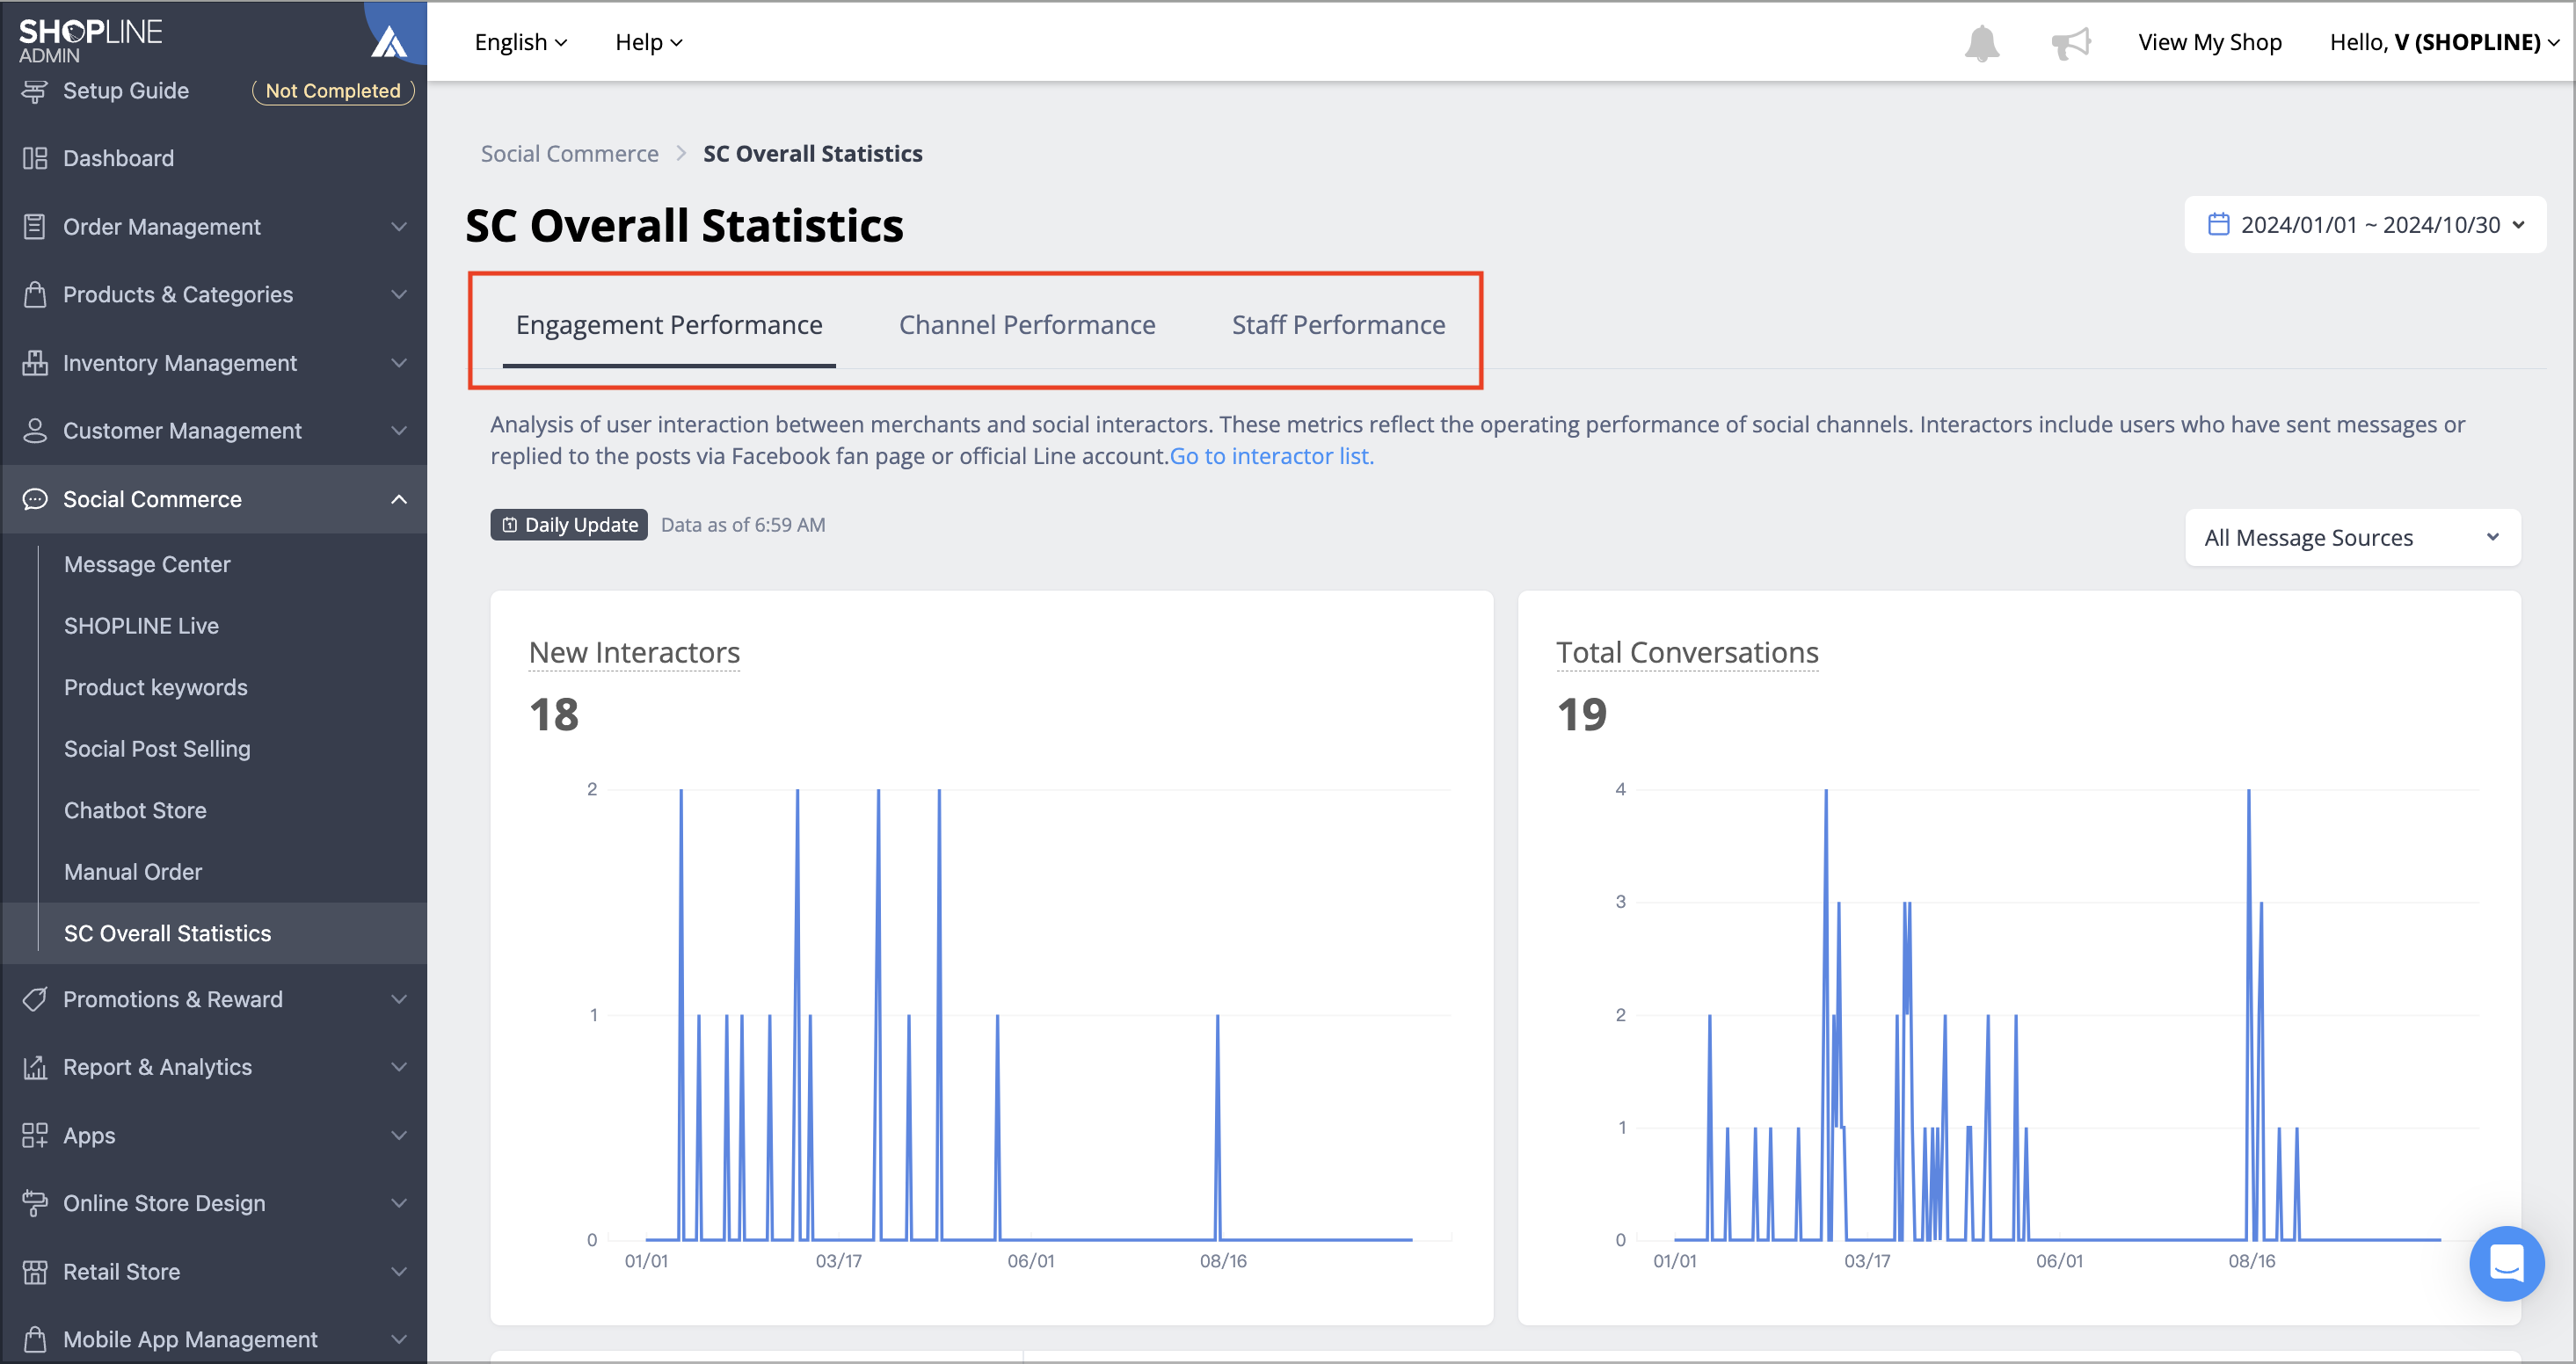Click the Customer Management person icon

pyautogui.click(x=35, y=431)
